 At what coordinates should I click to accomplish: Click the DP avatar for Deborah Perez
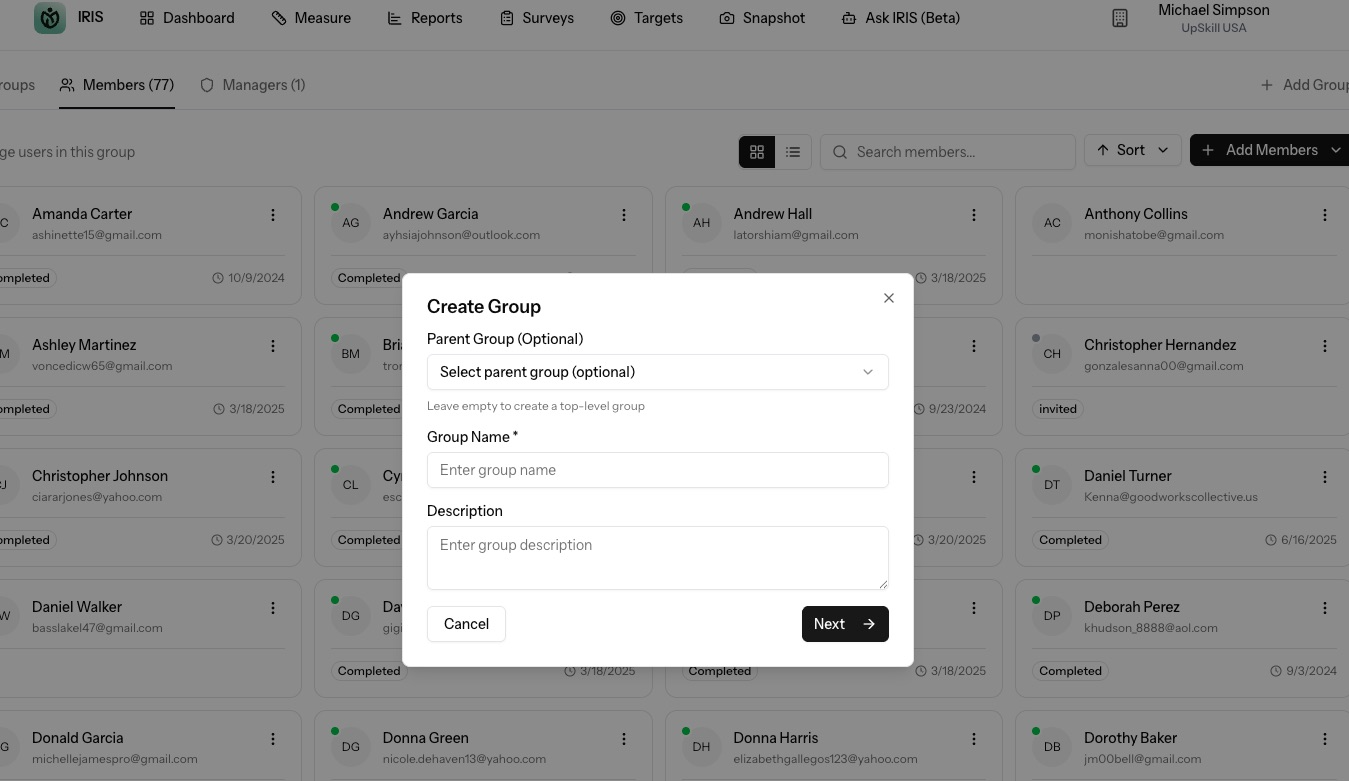[1052, 616]
